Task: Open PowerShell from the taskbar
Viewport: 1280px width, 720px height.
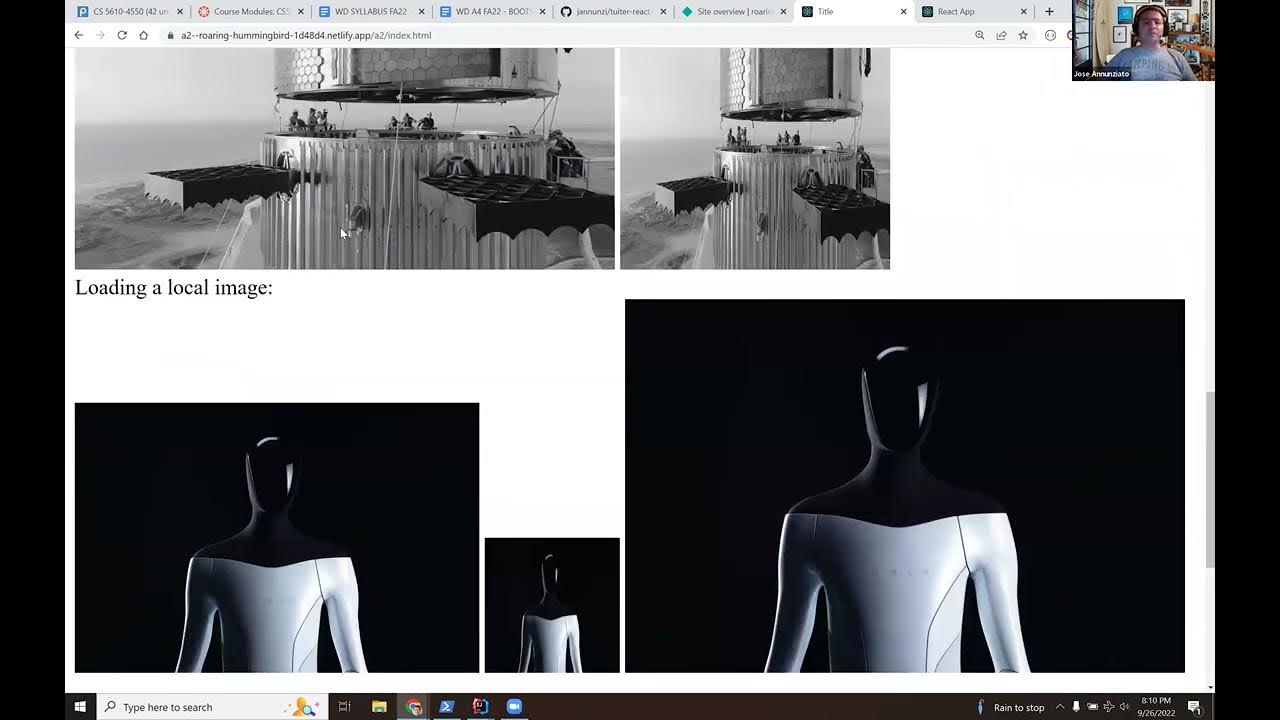Action: [x=447, y=707]
